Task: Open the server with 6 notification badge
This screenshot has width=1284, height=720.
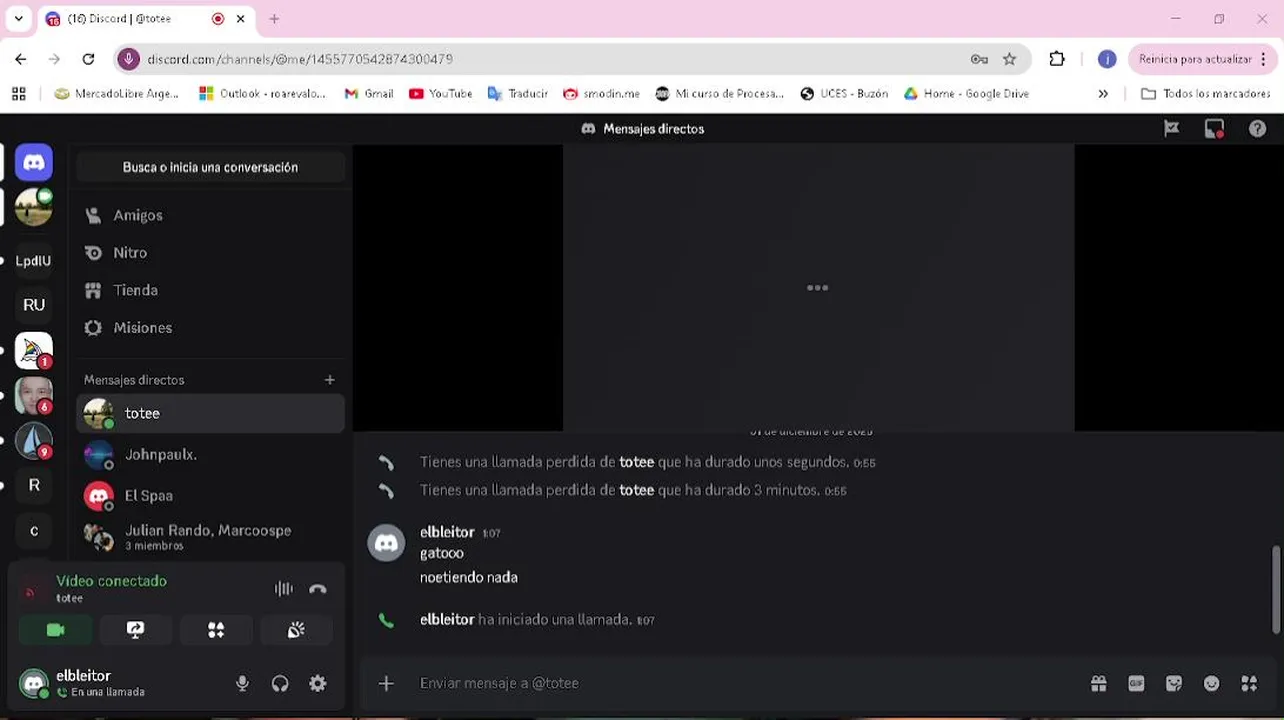Action: pos(34,395)
